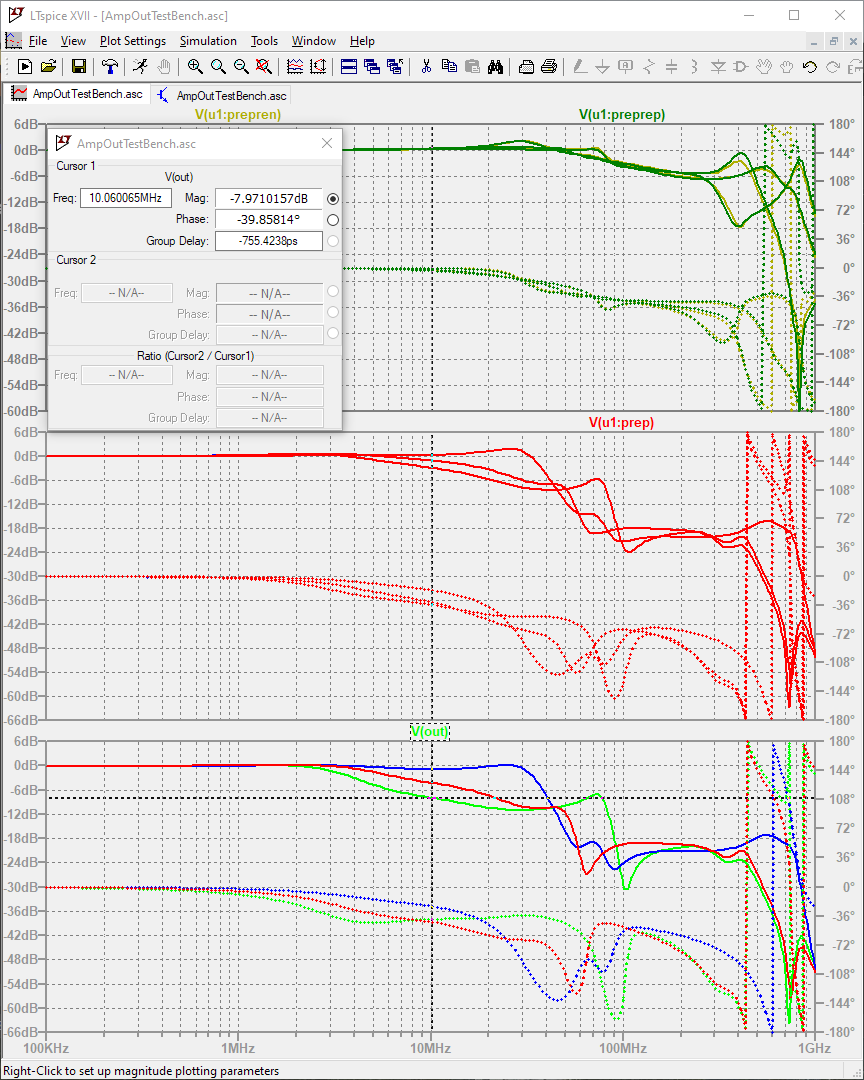
Task: Click the Close All Windows icon
Action: 395,67
